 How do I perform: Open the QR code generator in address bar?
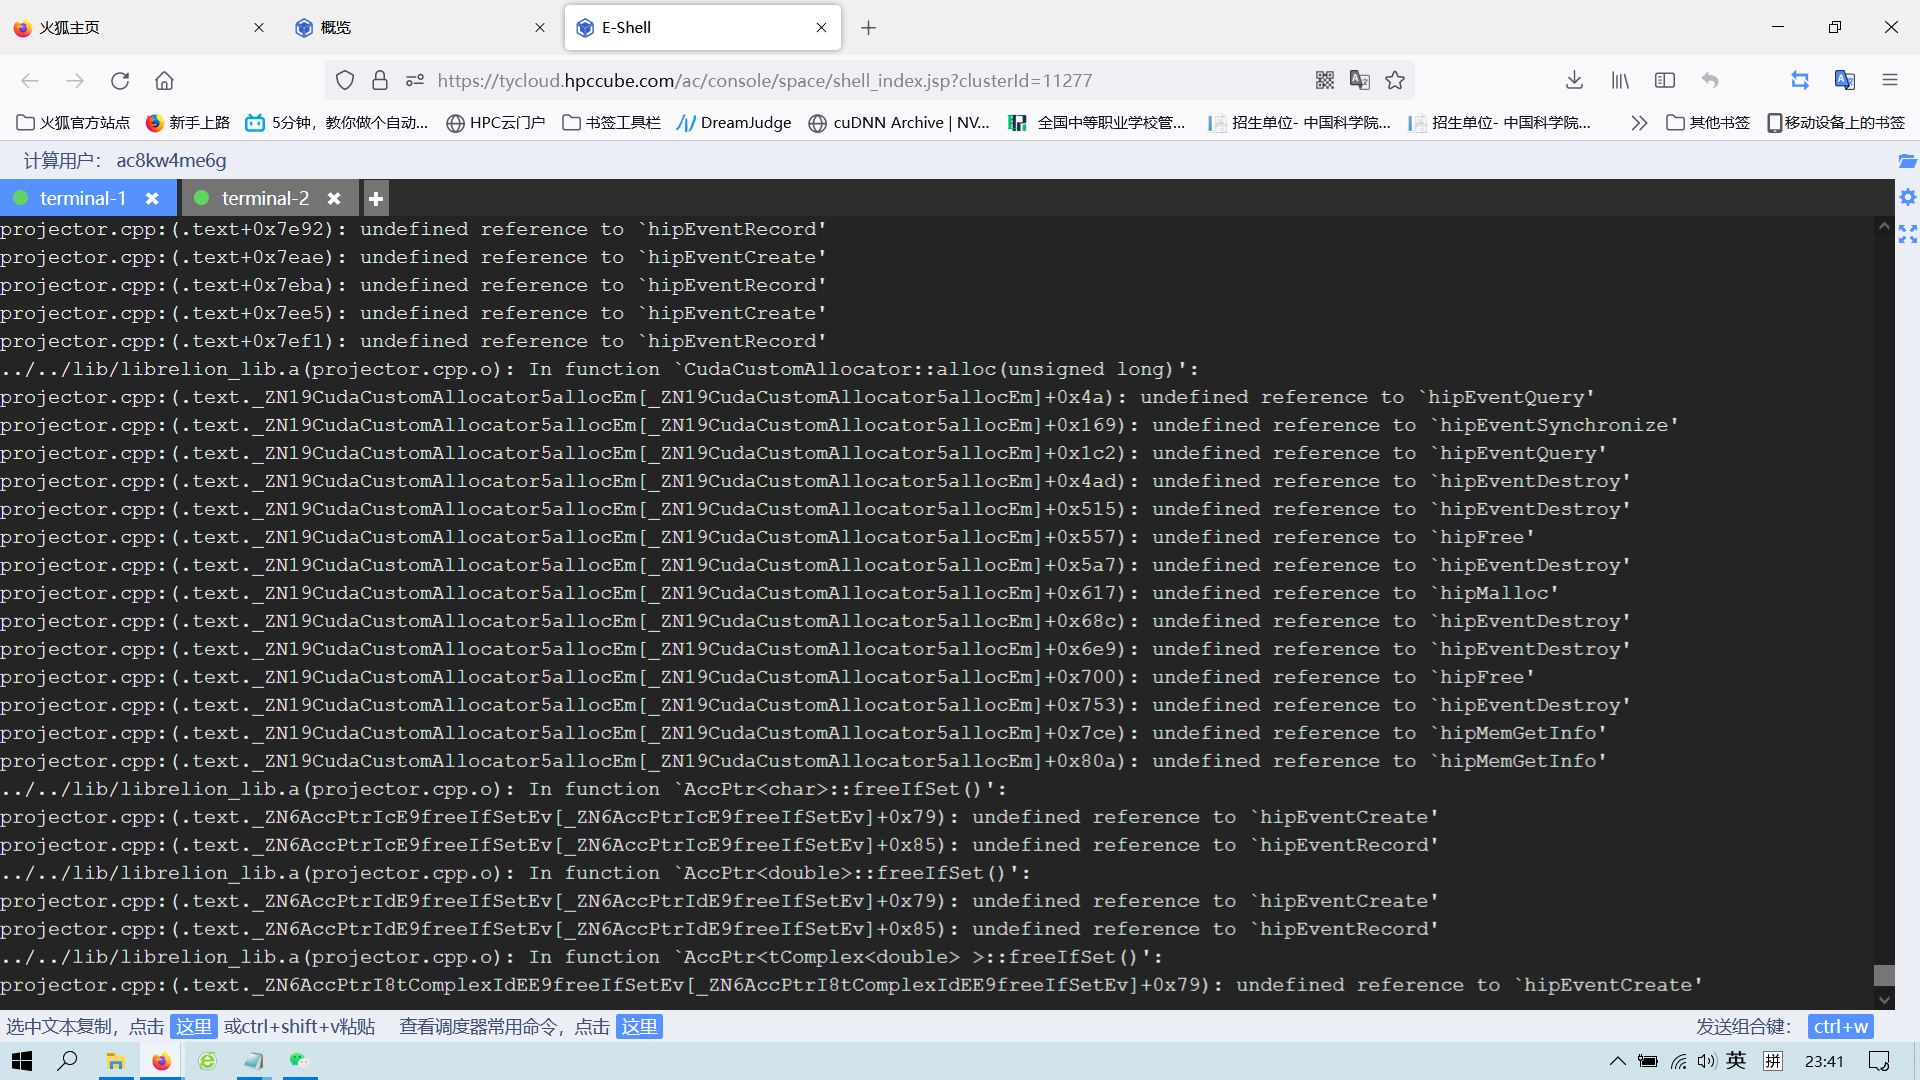pyautogui.click(x=1325, y=80)
